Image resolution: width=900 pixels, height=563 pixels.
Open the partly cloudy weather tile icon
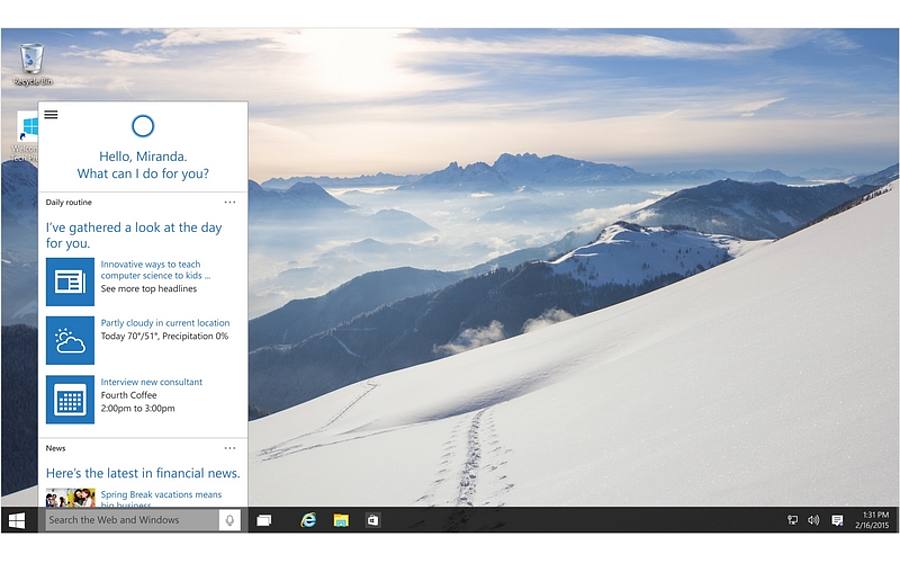70,340
